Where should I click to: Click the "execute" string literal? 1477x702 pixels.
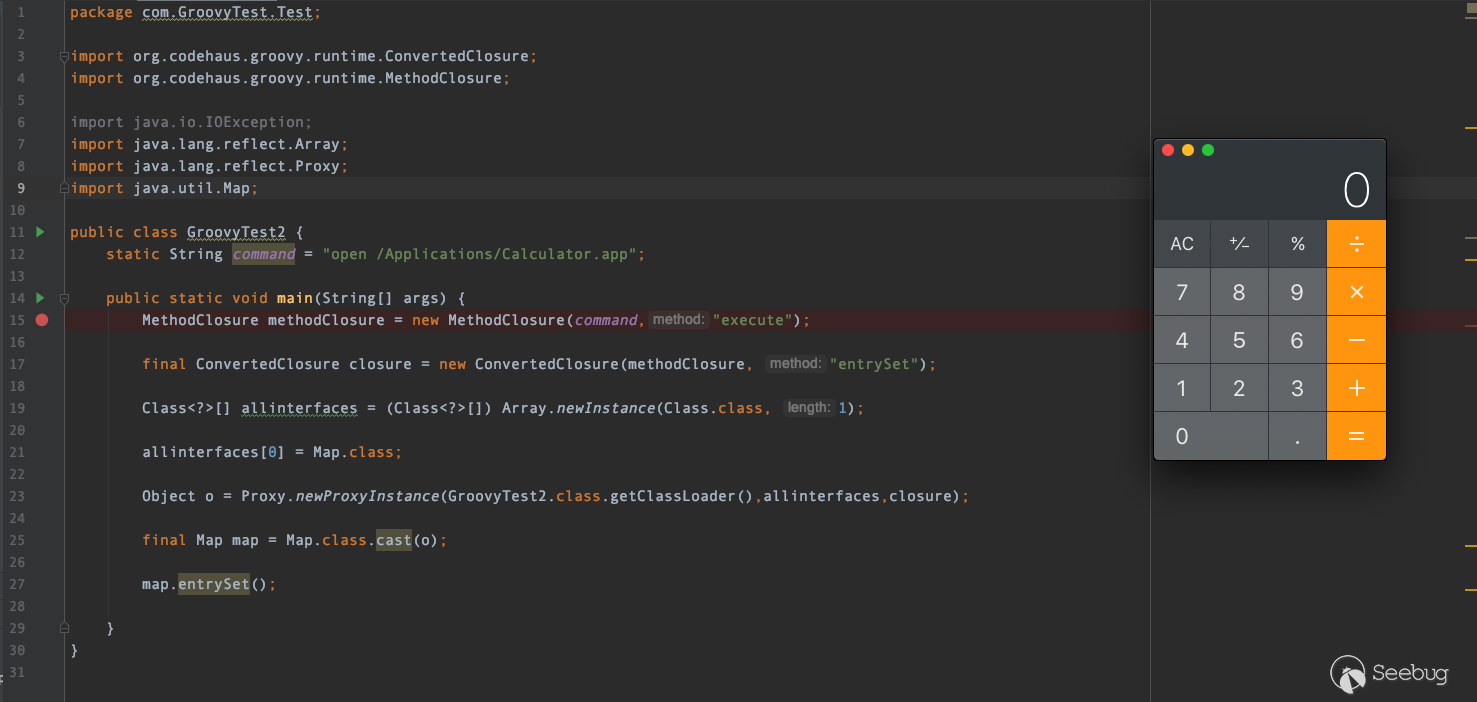[755, 320]
